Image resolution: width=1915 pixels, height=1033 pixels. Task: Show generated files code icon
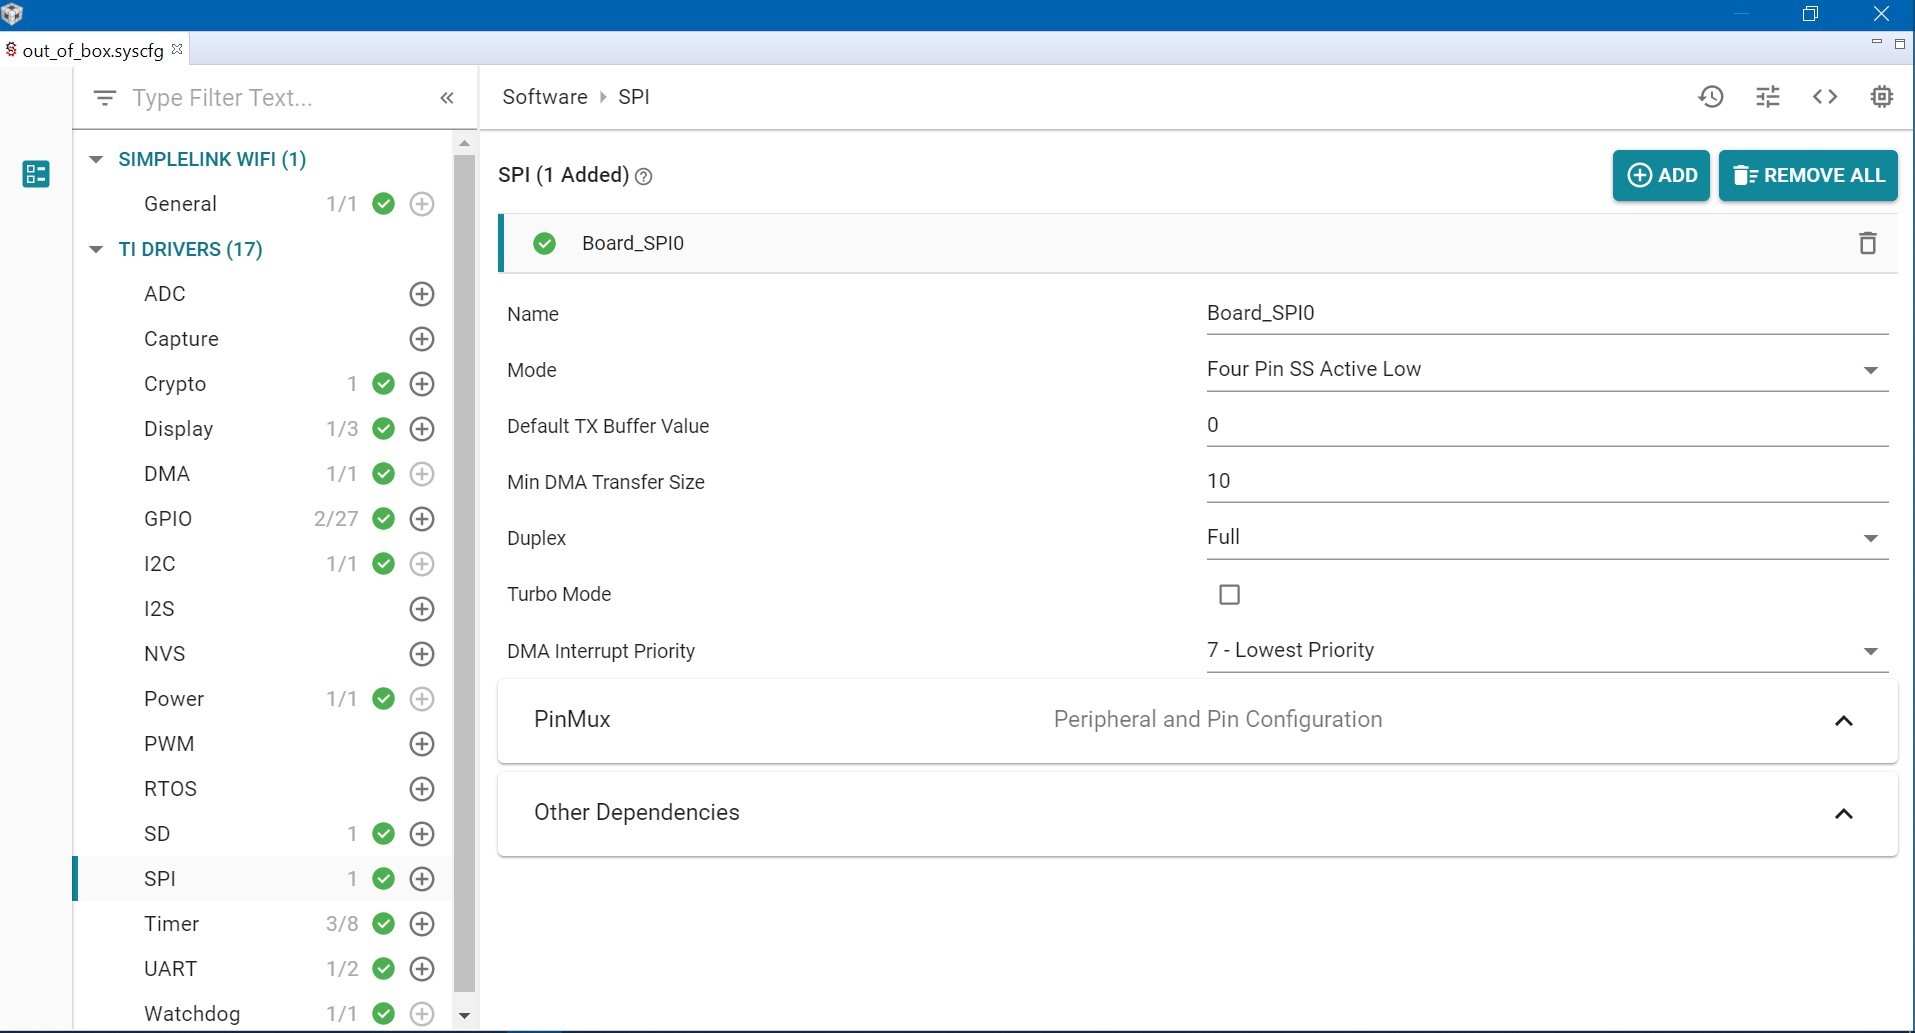click(1825, 97)
